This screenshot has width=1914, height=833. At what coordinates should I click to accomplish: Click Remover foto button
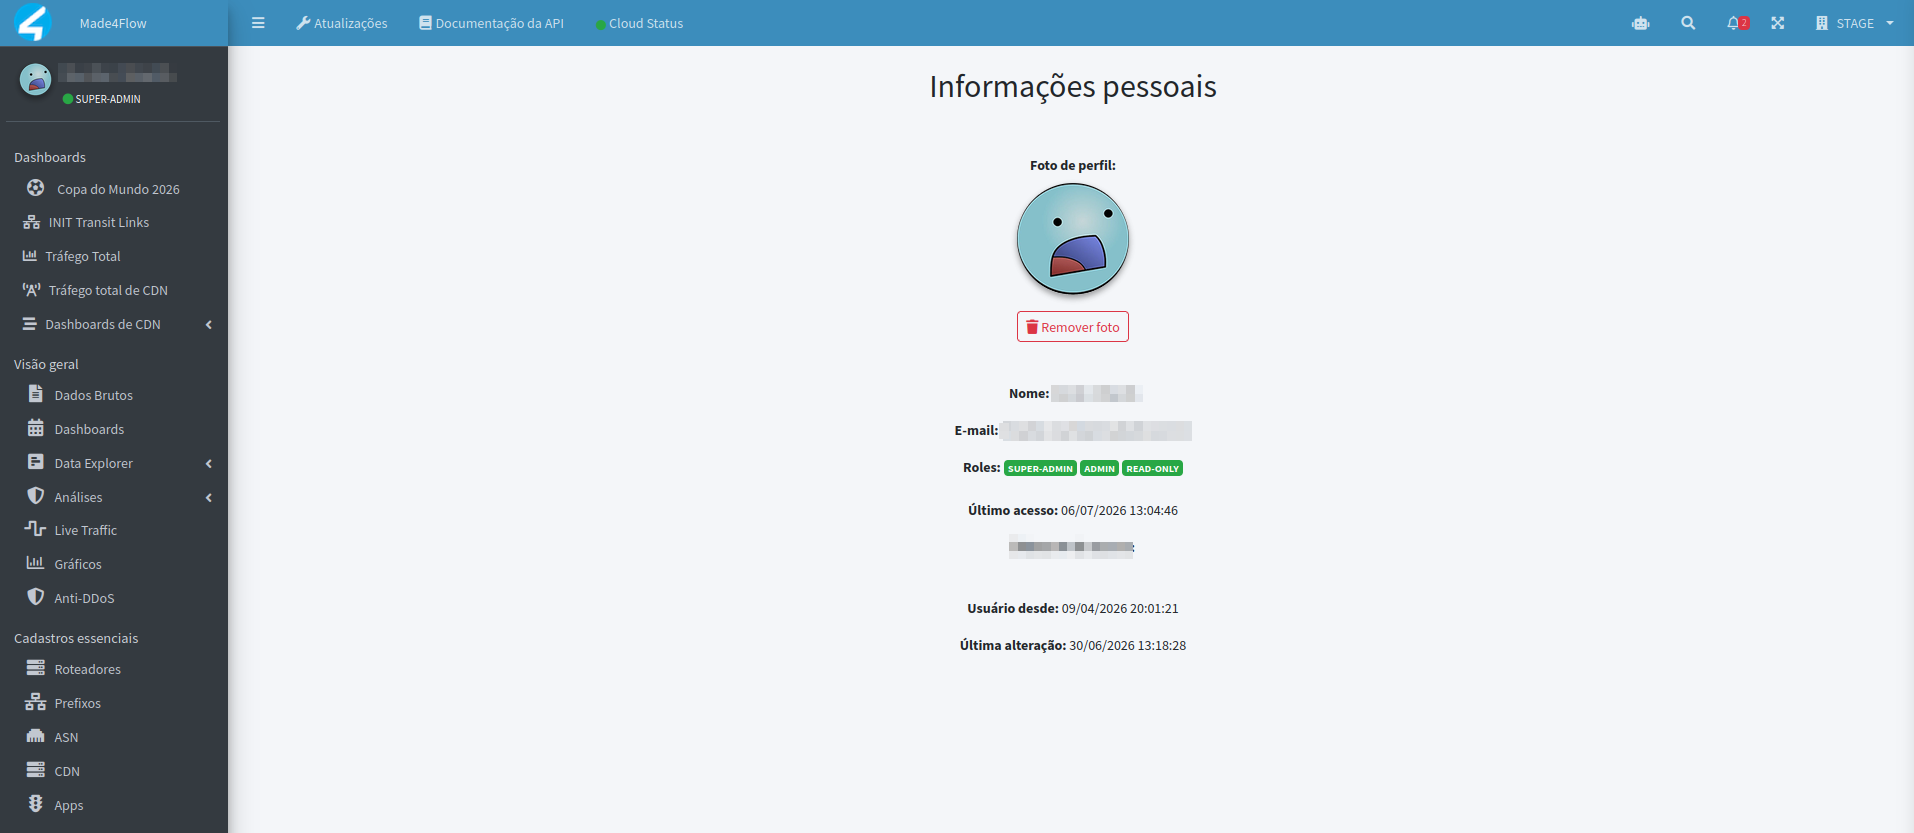coord(1073,327)
